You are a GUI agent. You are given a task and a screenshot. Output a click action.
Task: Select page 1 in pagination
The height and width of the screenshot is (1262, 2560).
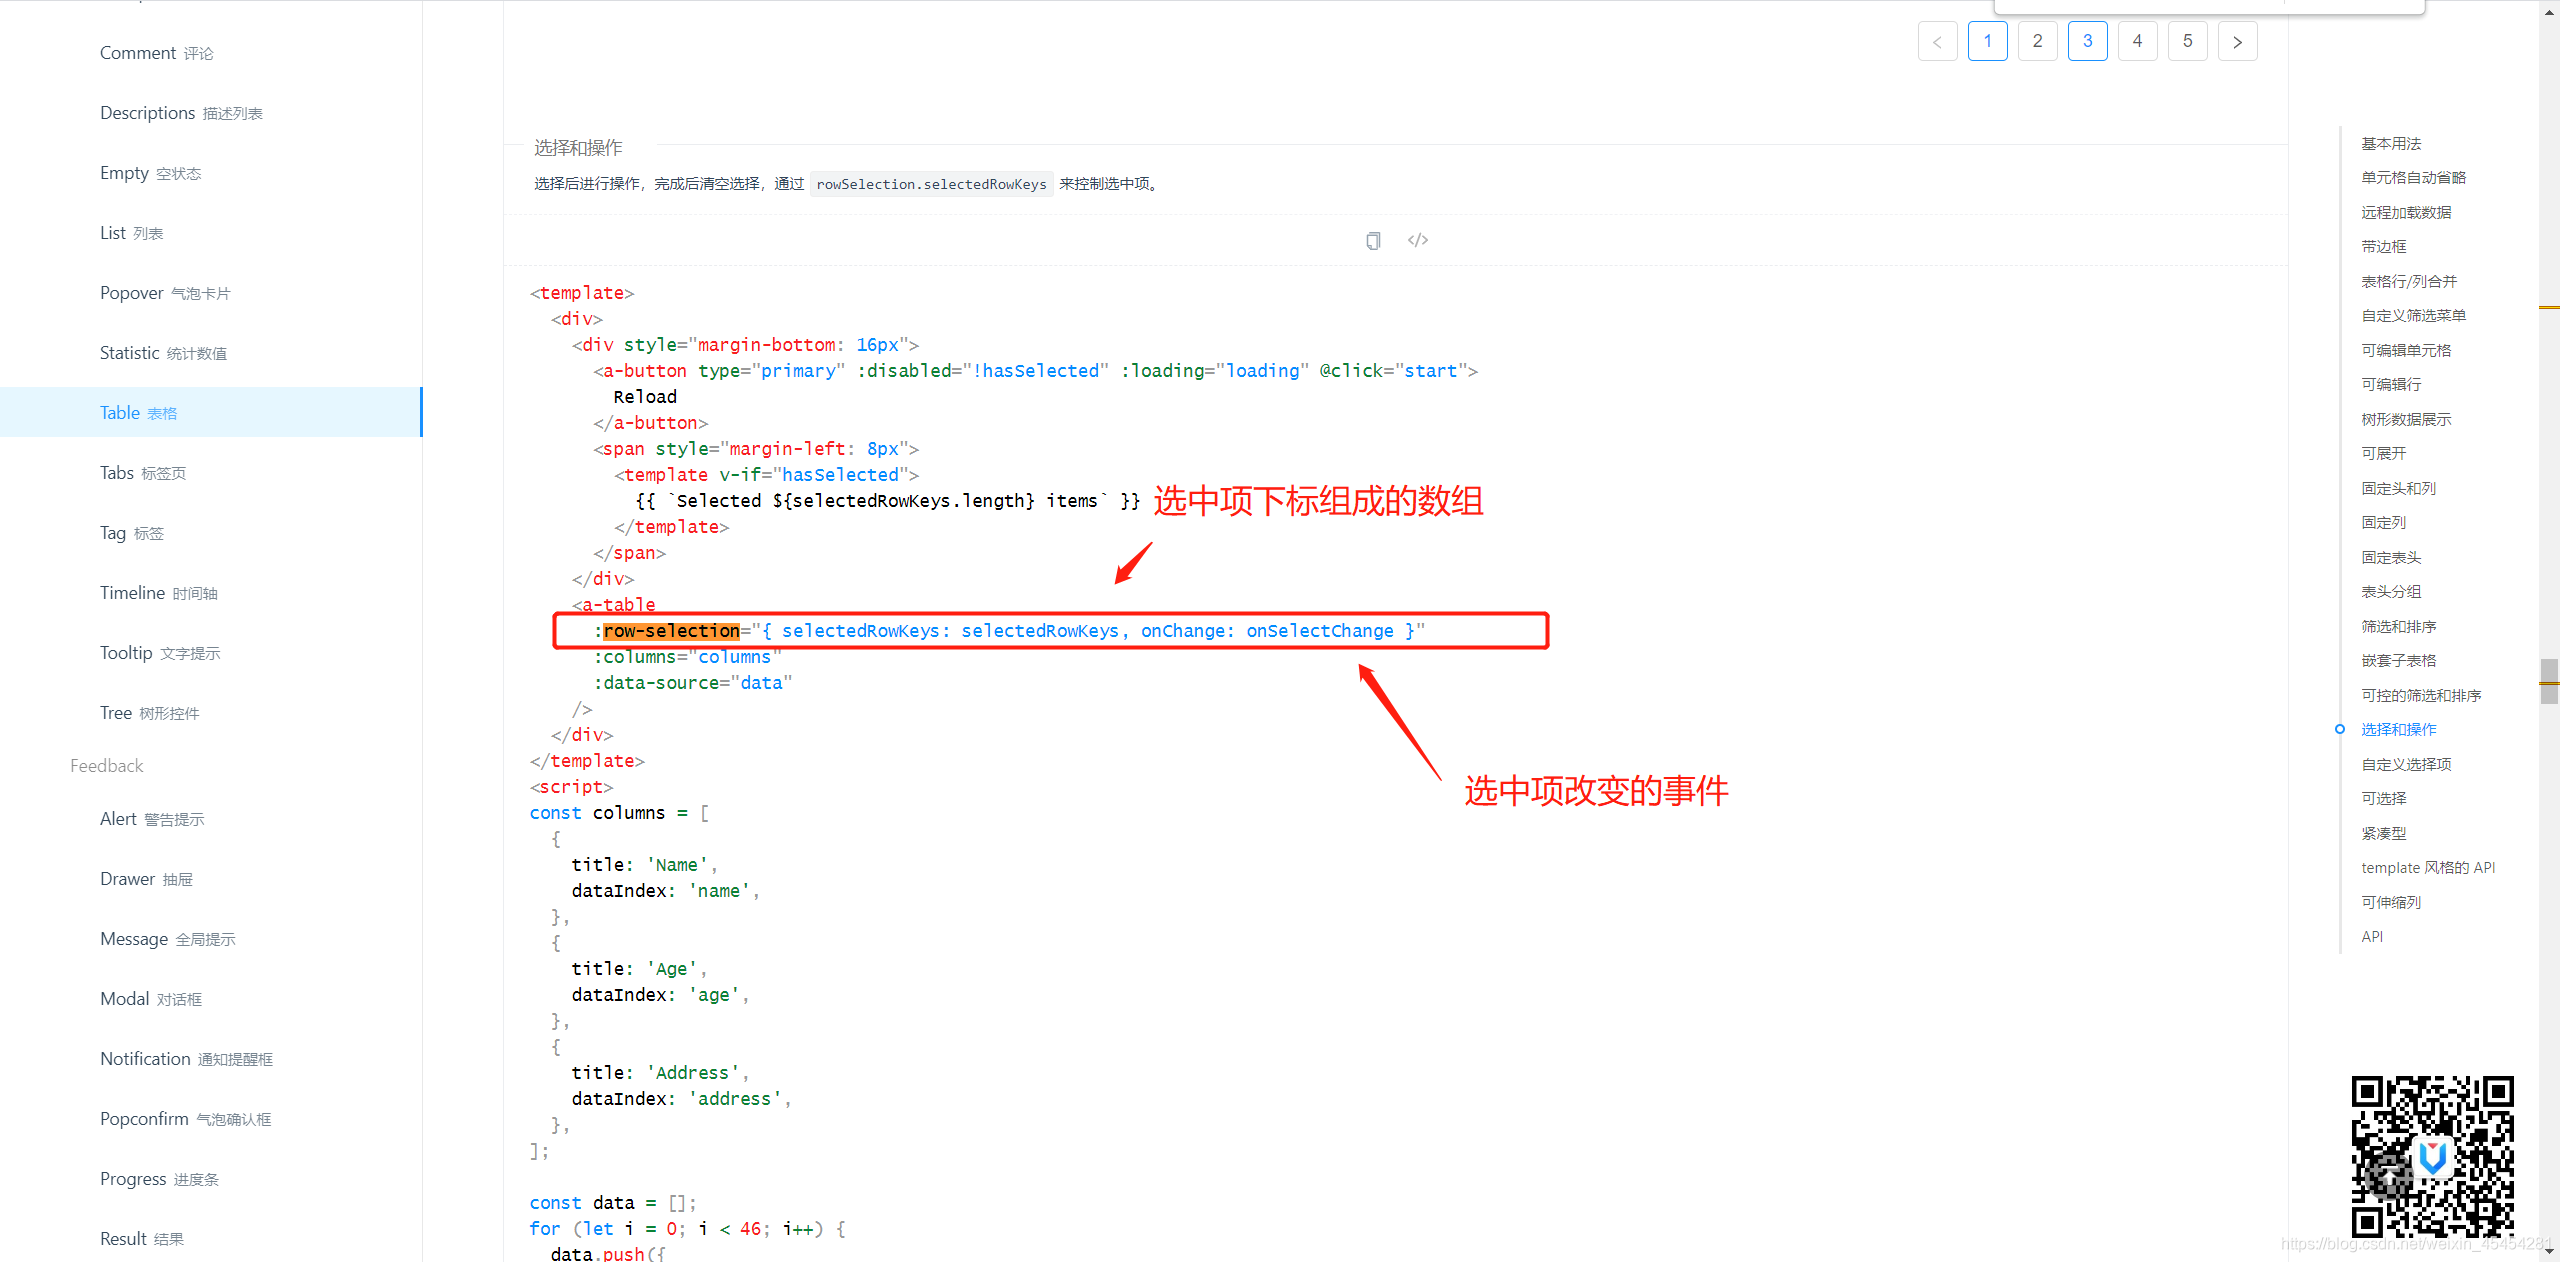tap(1987, 41)
